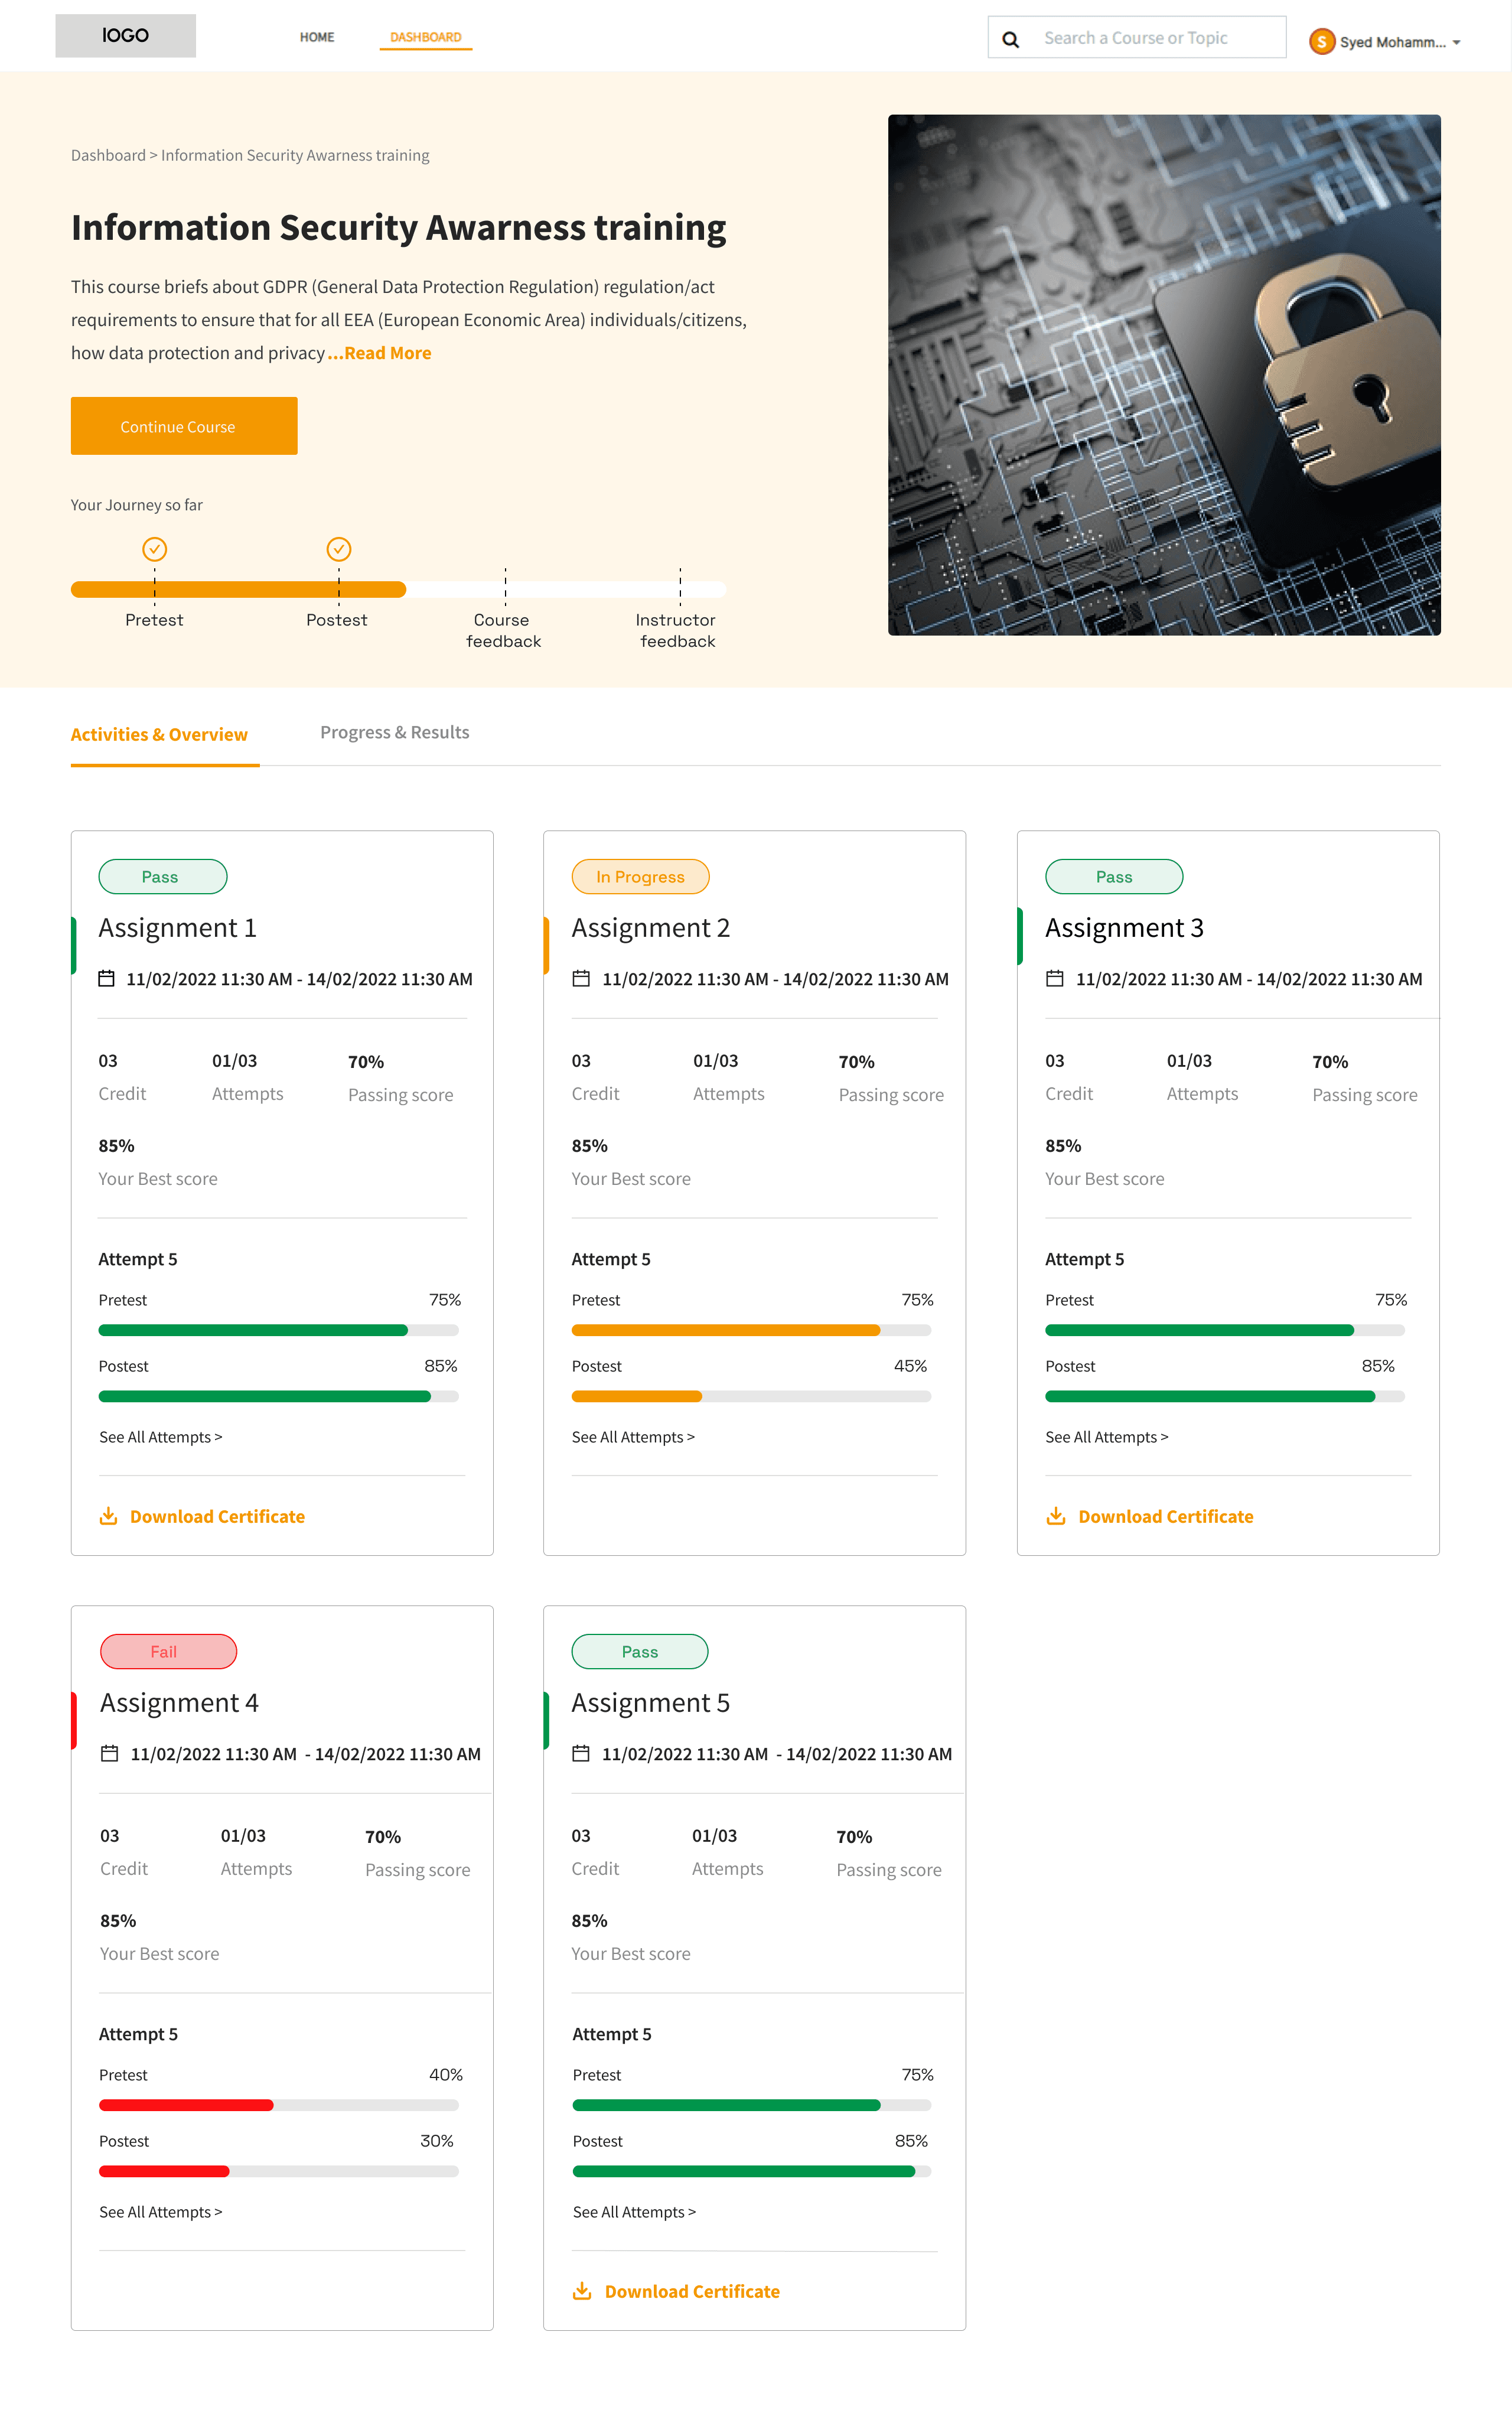Click into the Search a Course field
This screenshot has height=2436, width=1512.
(1135, 38)
